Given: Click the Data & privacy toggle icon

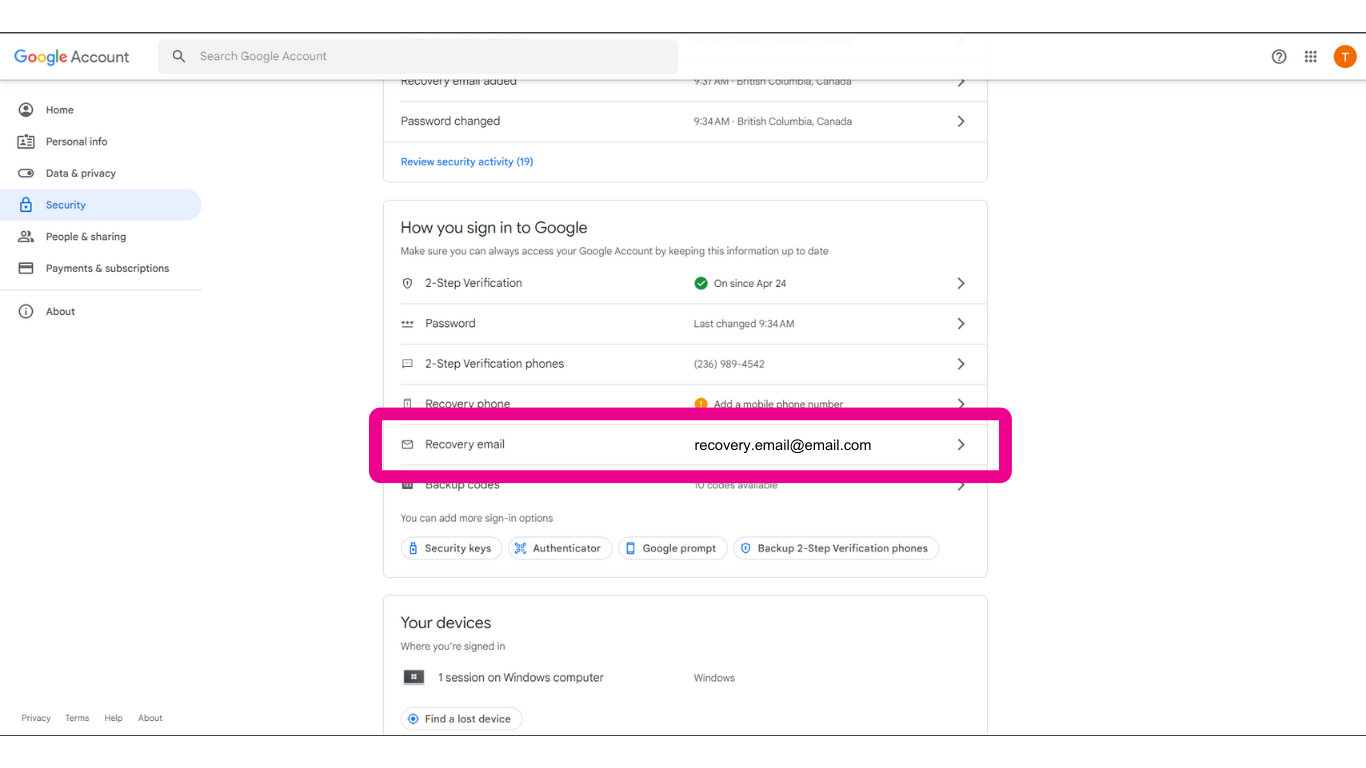Looking at the screenshot, I should click(x=26, y=173).
